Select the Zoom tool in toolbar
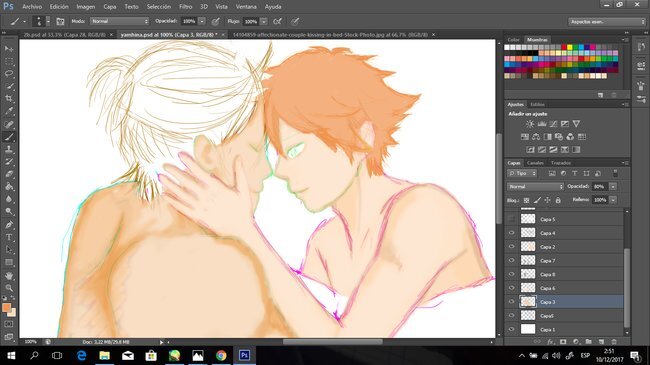 (9, 288)
